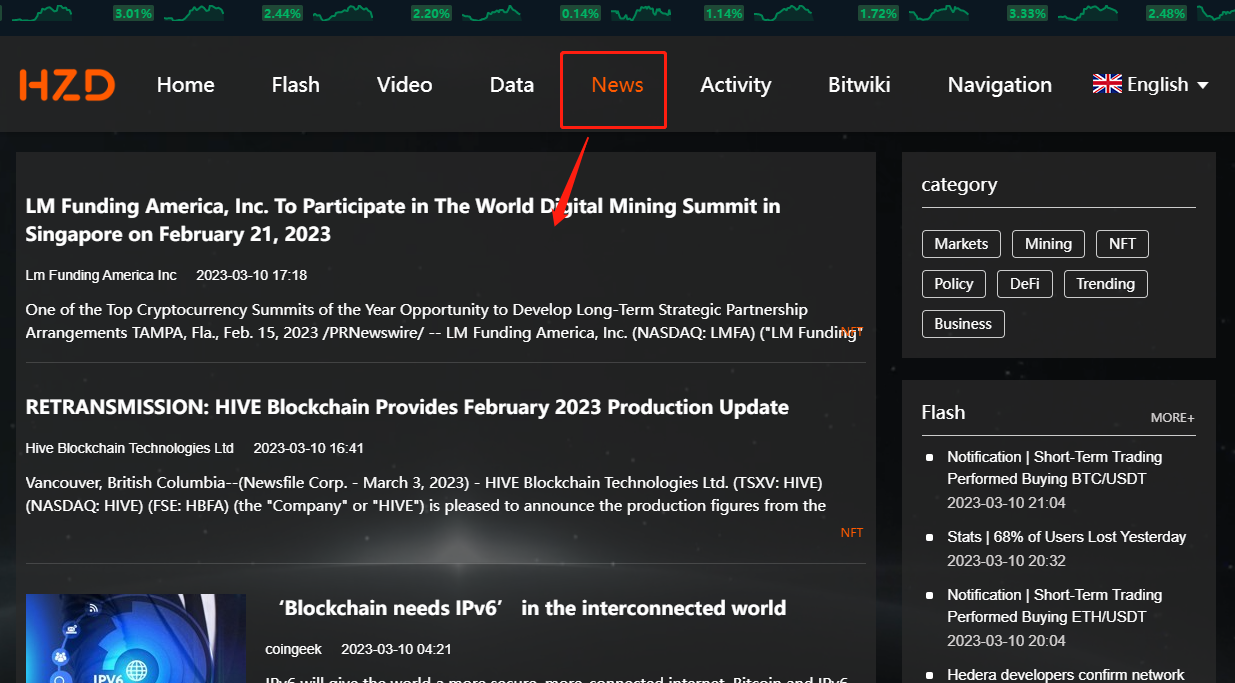
Task: Click the 0.14% ticker badge
Action: [x=580, y=14]
